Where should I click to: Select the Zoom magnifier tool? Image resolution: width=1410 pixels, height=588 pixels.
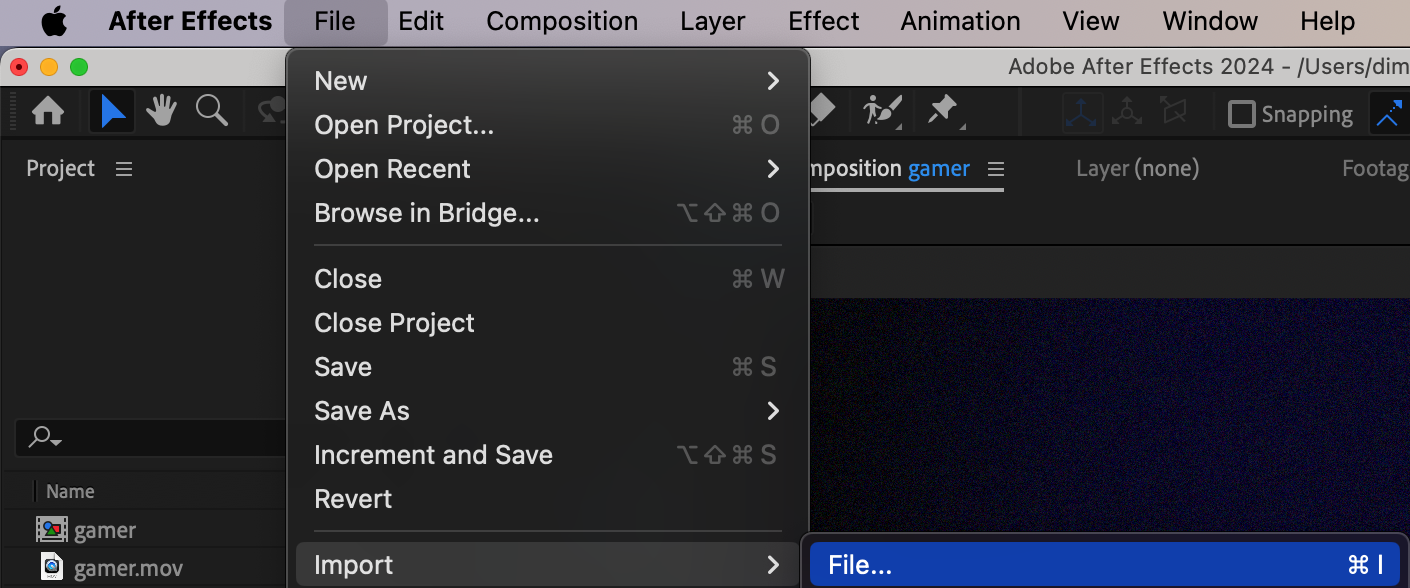coord(211,112)
